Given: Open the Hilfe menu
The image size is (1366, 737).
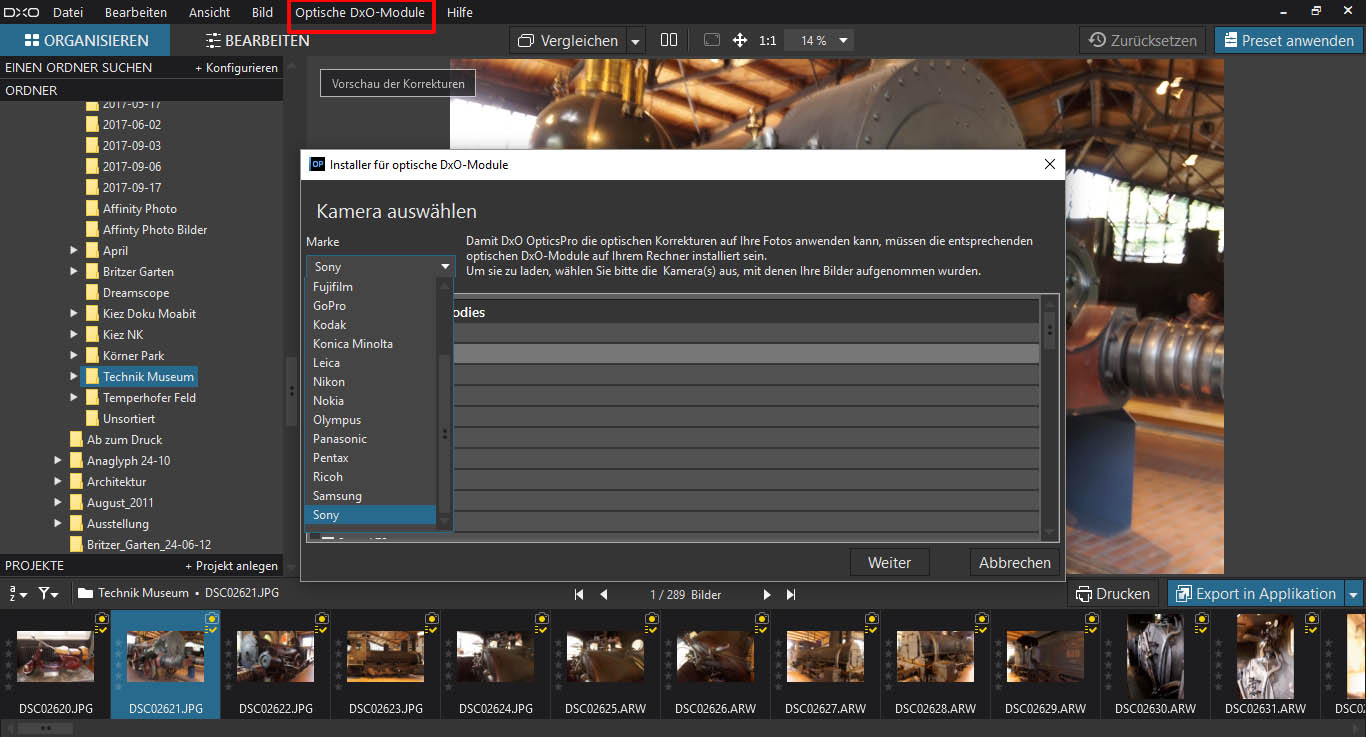Looking at the screenshot, I should click(x=460, y=13).
